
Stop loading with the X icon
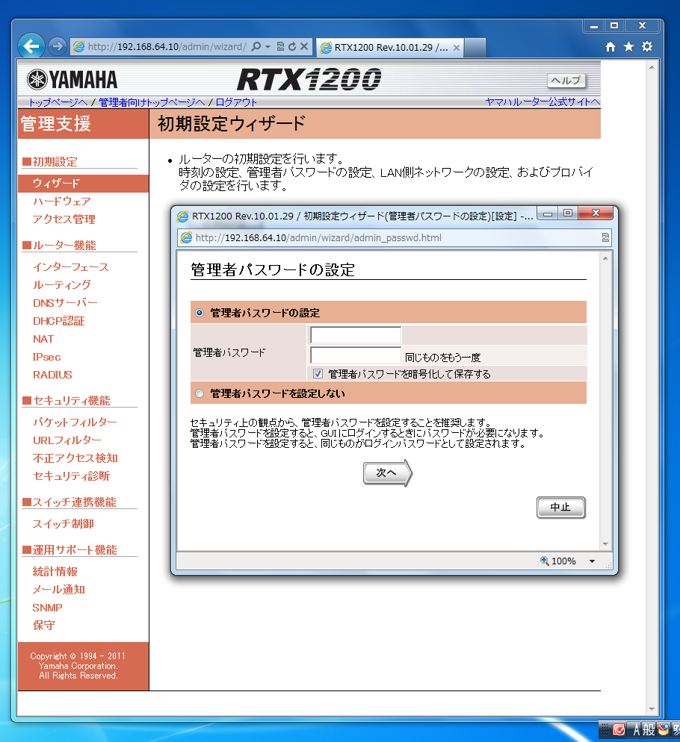click(x=304, y=46)
